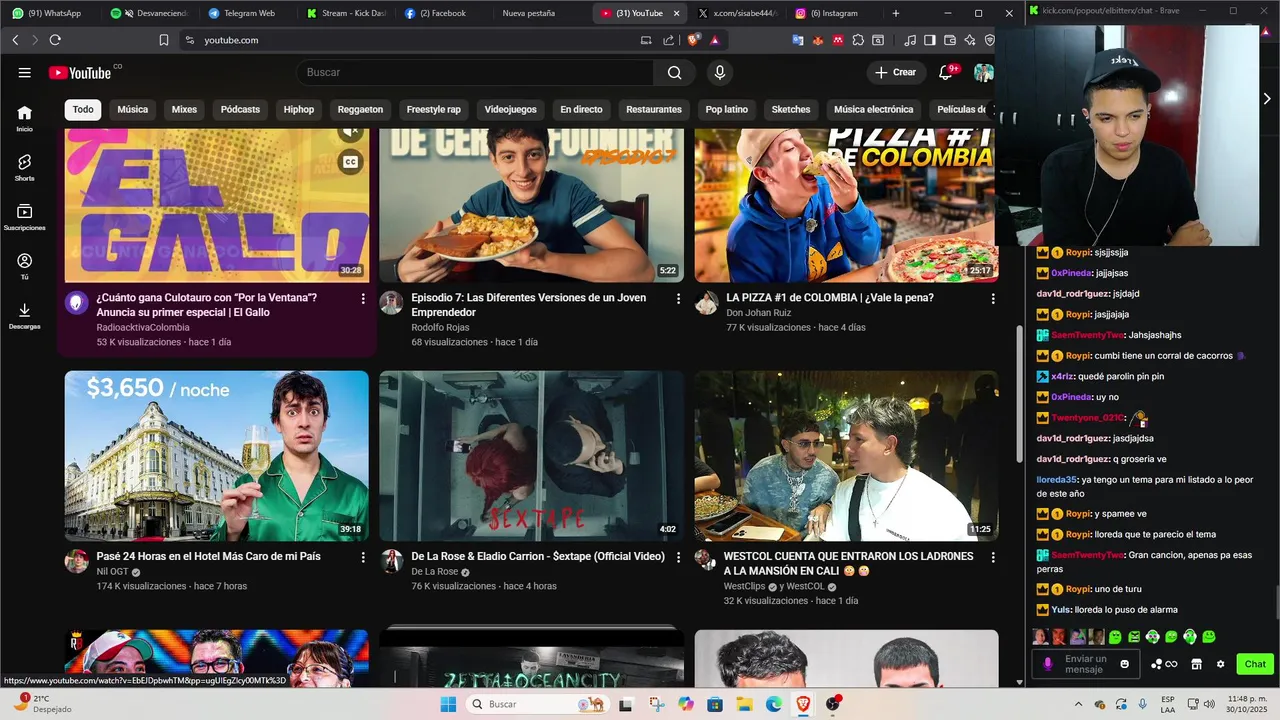
Task: Toggle closed captions on El Gallo thumbnail
Action: point(350,162)
